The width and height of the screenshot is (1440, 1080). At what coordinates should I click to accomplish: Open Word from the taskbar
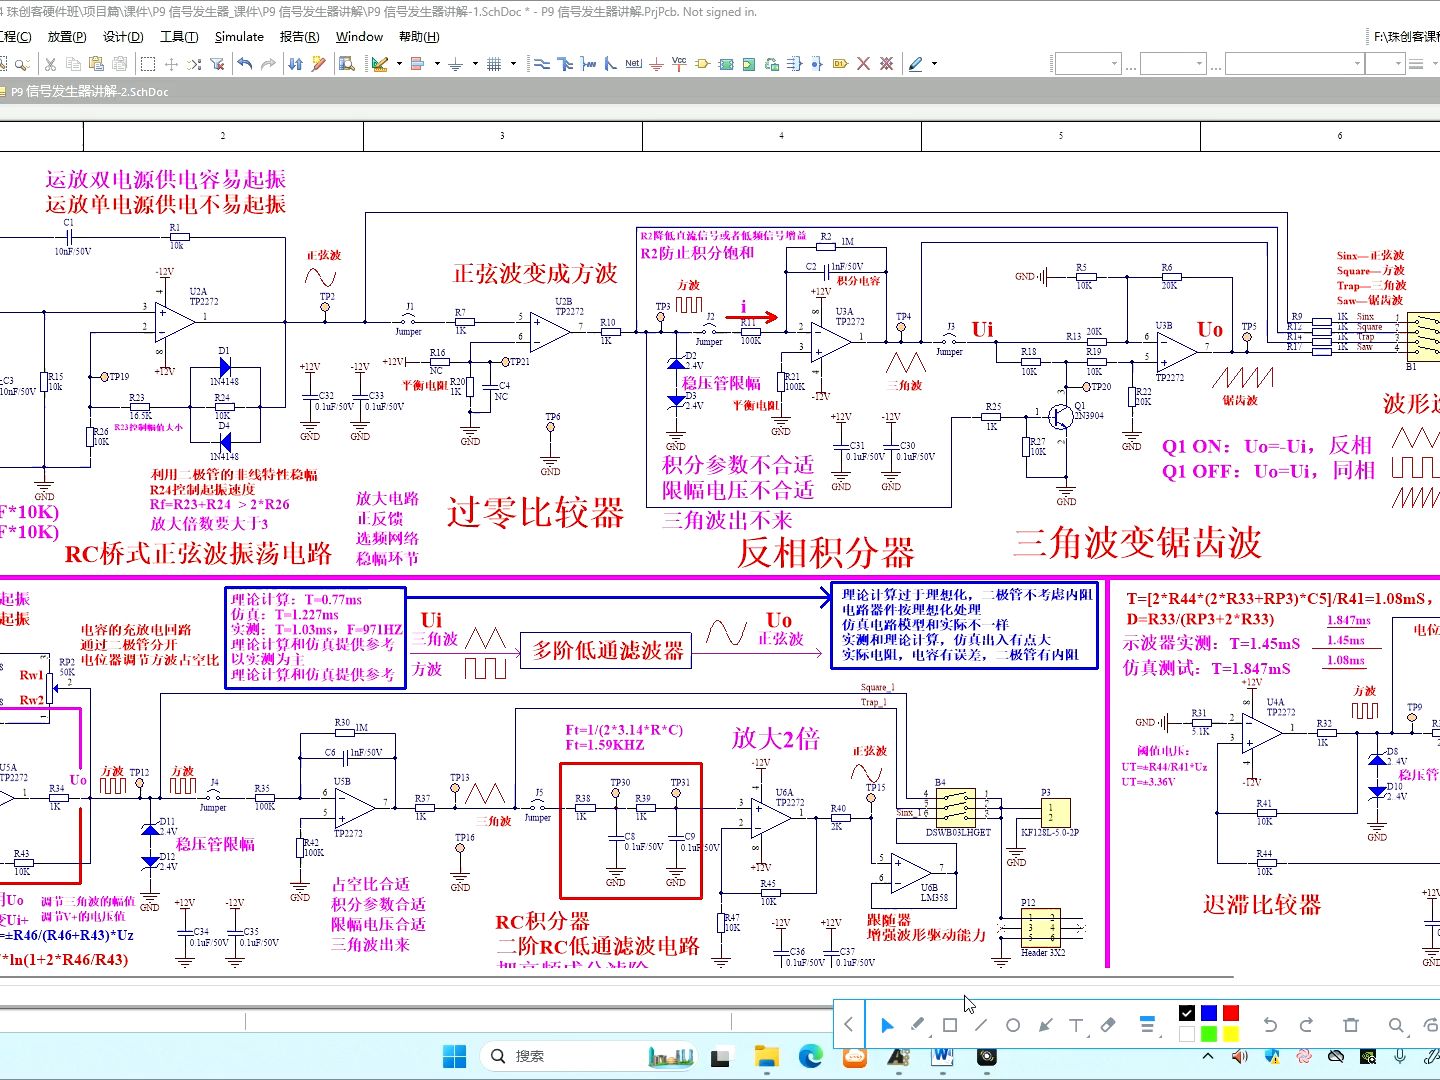943,1056
